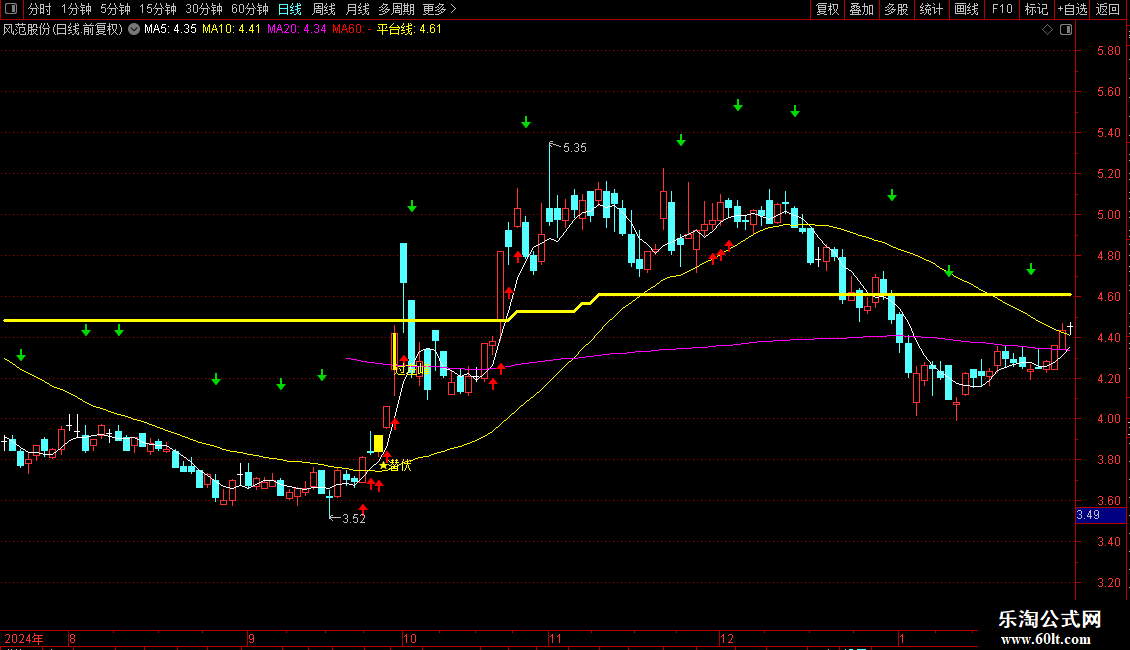This screenshot has width=1130, height=650.
Task: Open the 多周期 multi-period view
Action: [396, 9]
